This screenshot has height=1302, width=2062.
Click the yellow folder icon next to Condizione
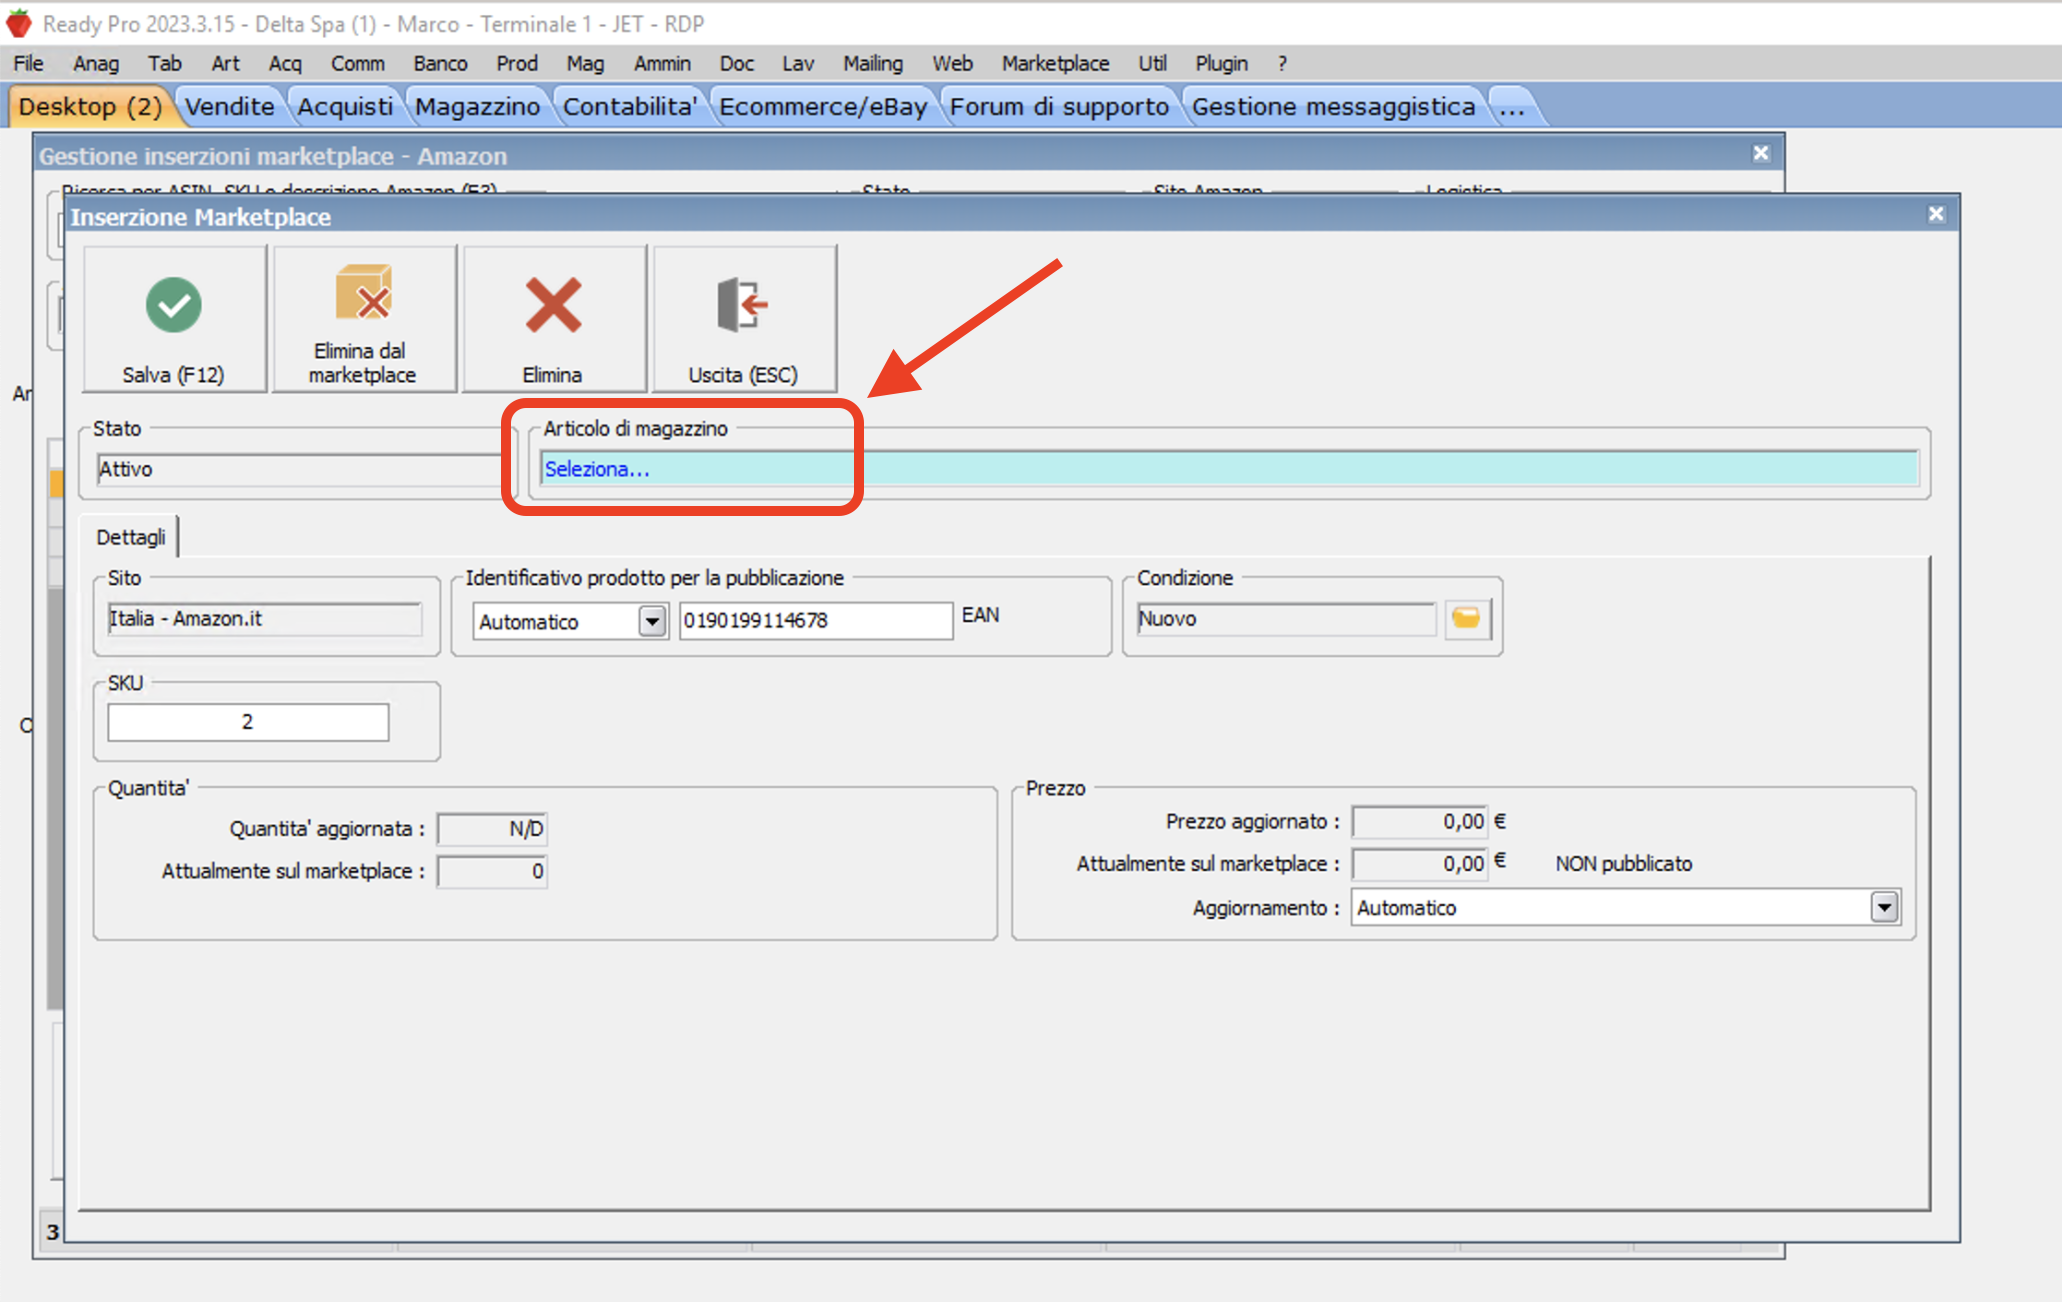(x=1466, y=618)
